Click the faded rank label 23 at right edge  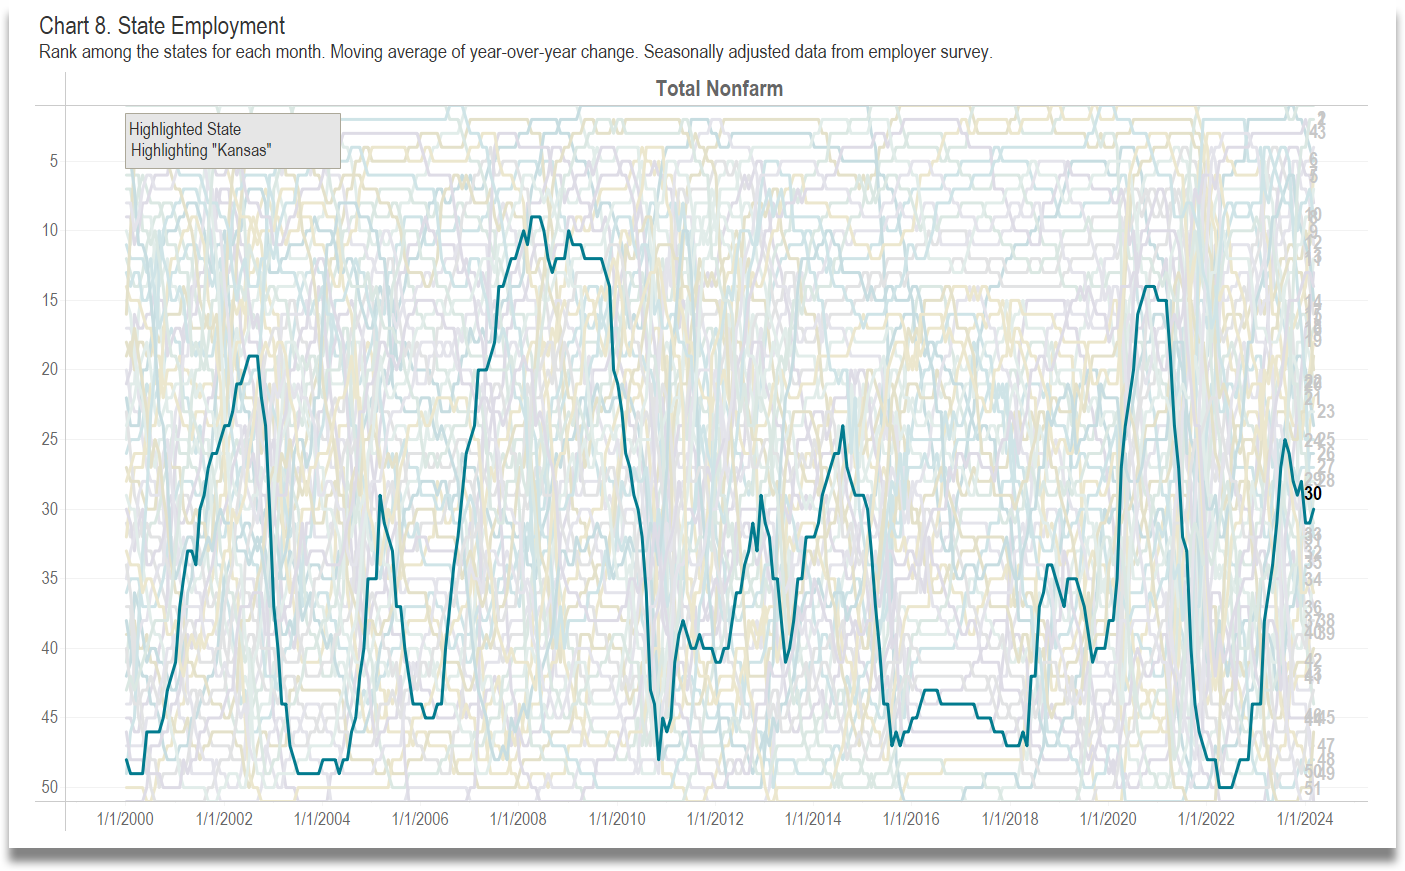coord(1326,411)
